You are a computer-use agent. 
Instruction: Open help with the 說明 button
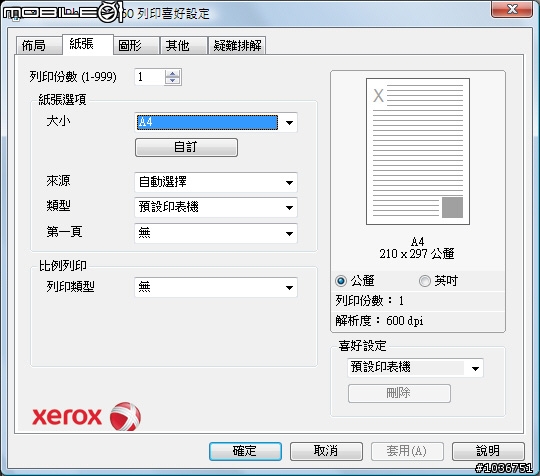tap(488, 451)
